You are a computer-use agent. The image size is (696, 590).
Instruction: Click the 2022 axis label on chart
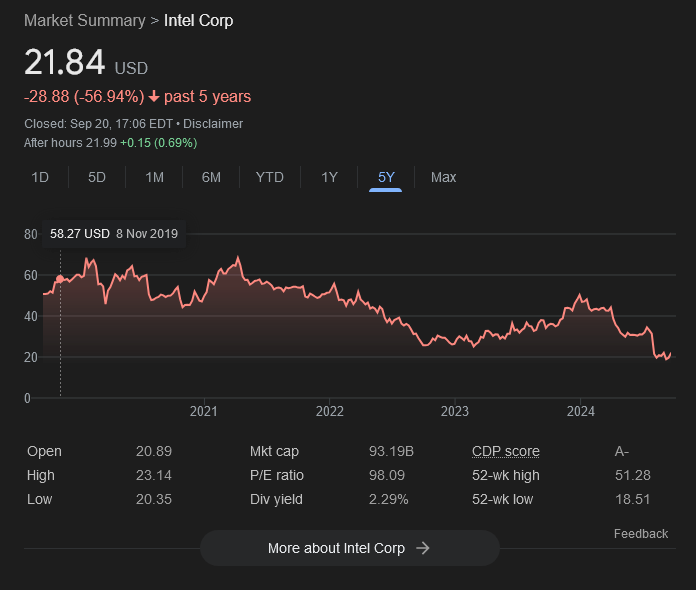pyautogui.click(x=329, y=411)
